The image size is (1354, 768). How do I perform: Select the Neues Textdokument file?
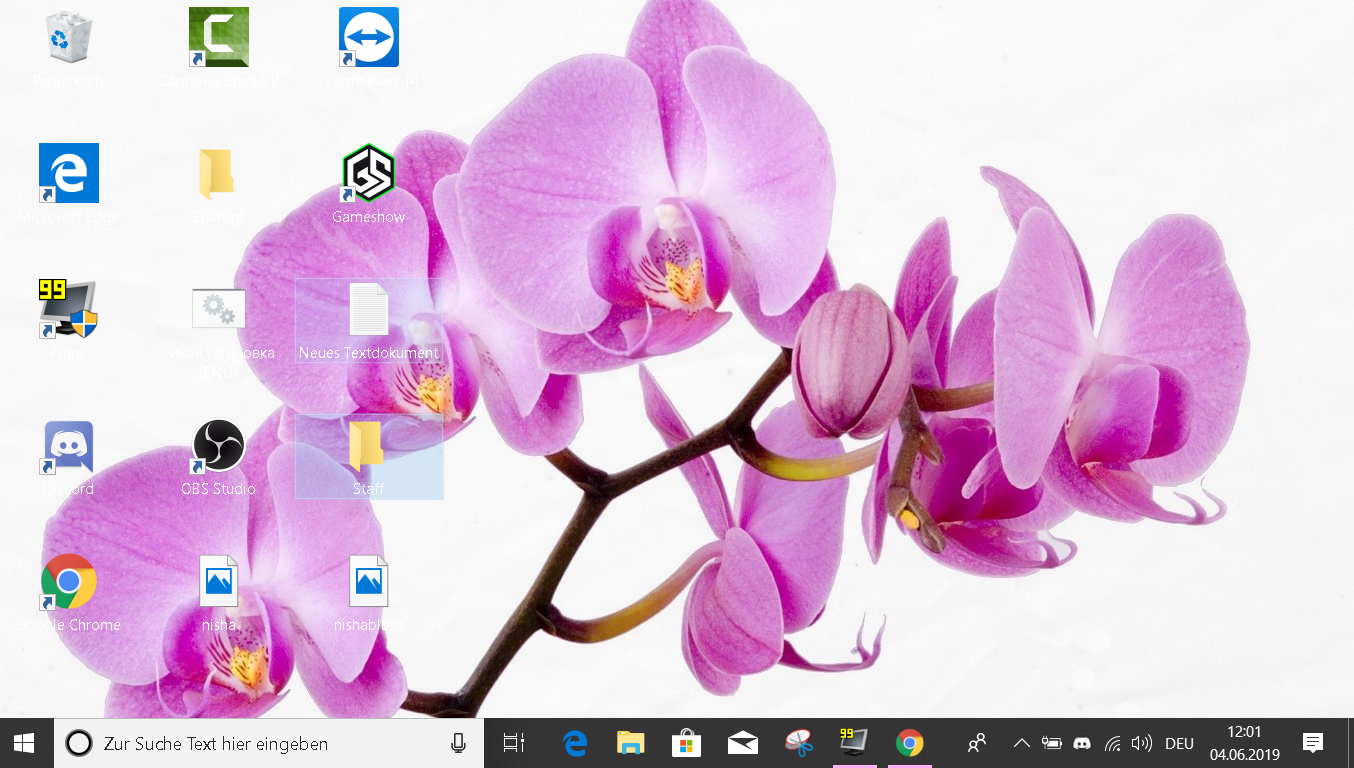(x=368, y=313)
